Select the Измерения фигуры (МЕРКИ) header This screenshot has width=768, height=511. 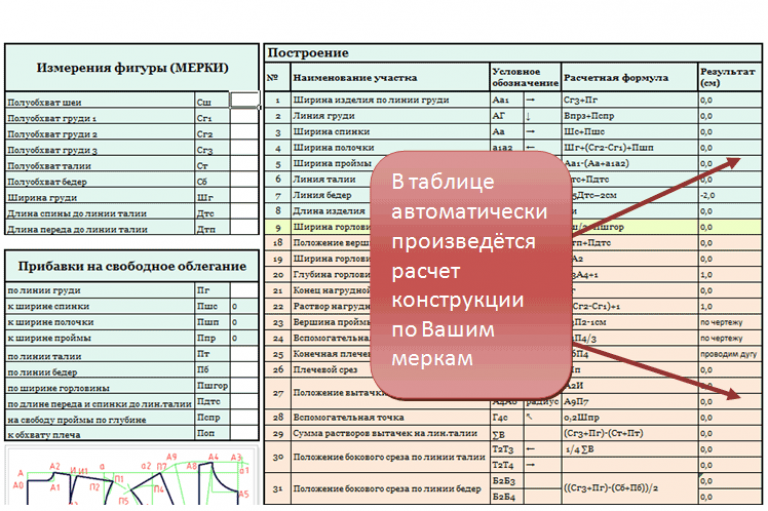click(132, 68)
